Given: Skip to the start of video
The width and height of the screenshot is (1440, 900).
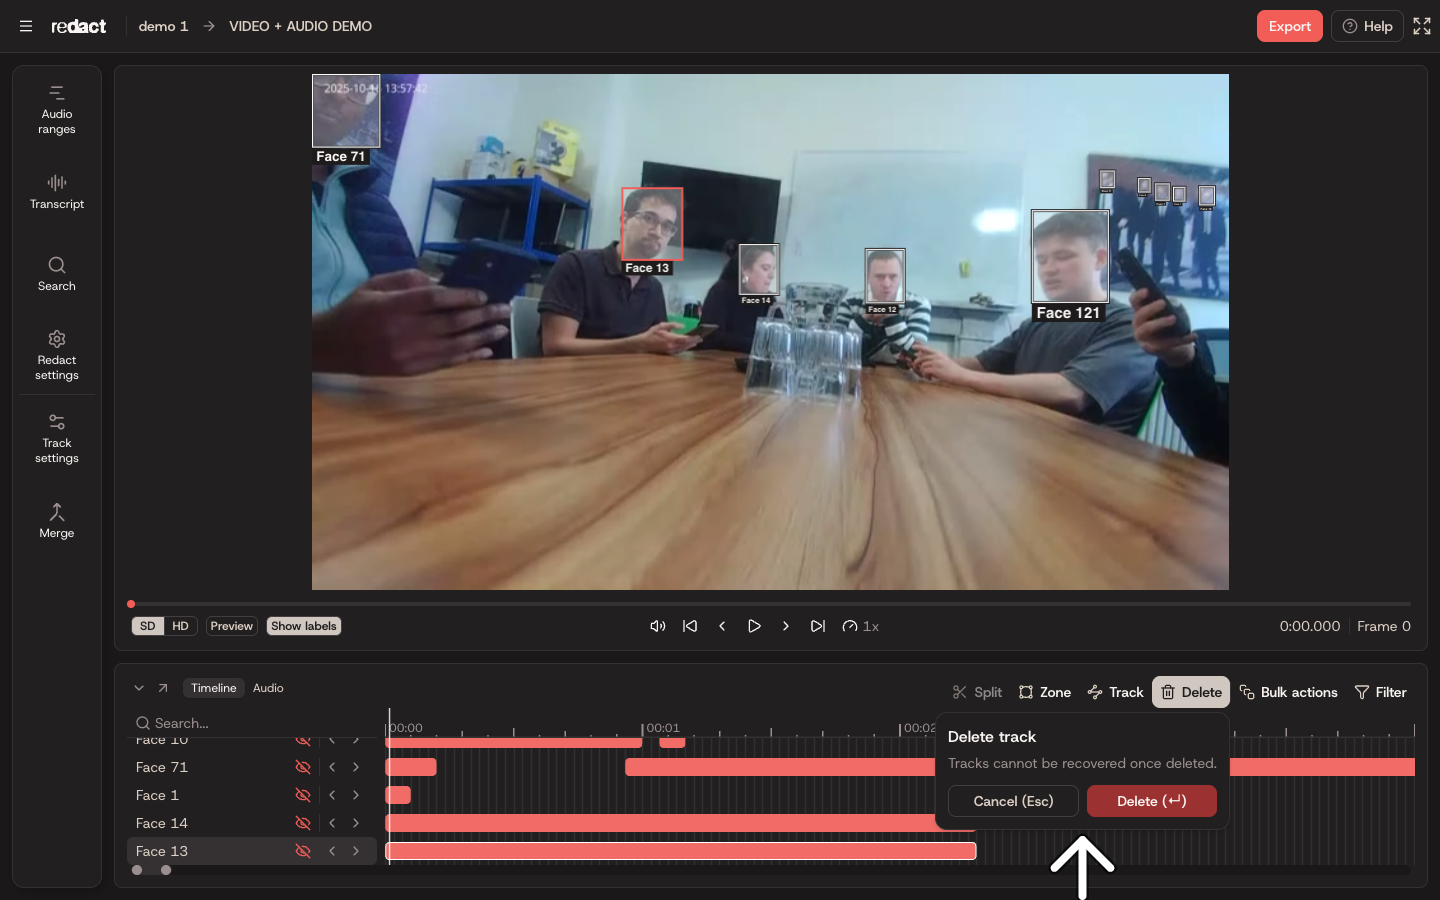Looking at the screenshot, I should coord(690,626).
